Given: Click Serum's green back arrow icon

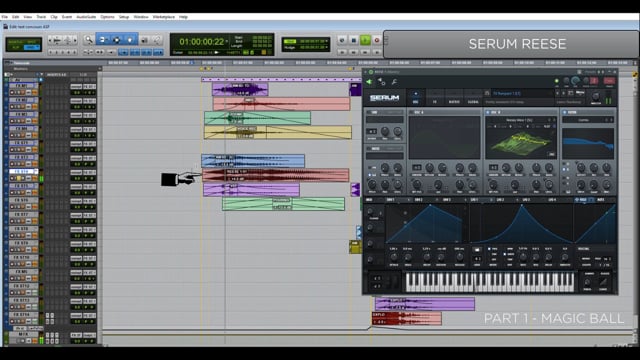Looking at the screenshot, I should click(x=369, y=82).
